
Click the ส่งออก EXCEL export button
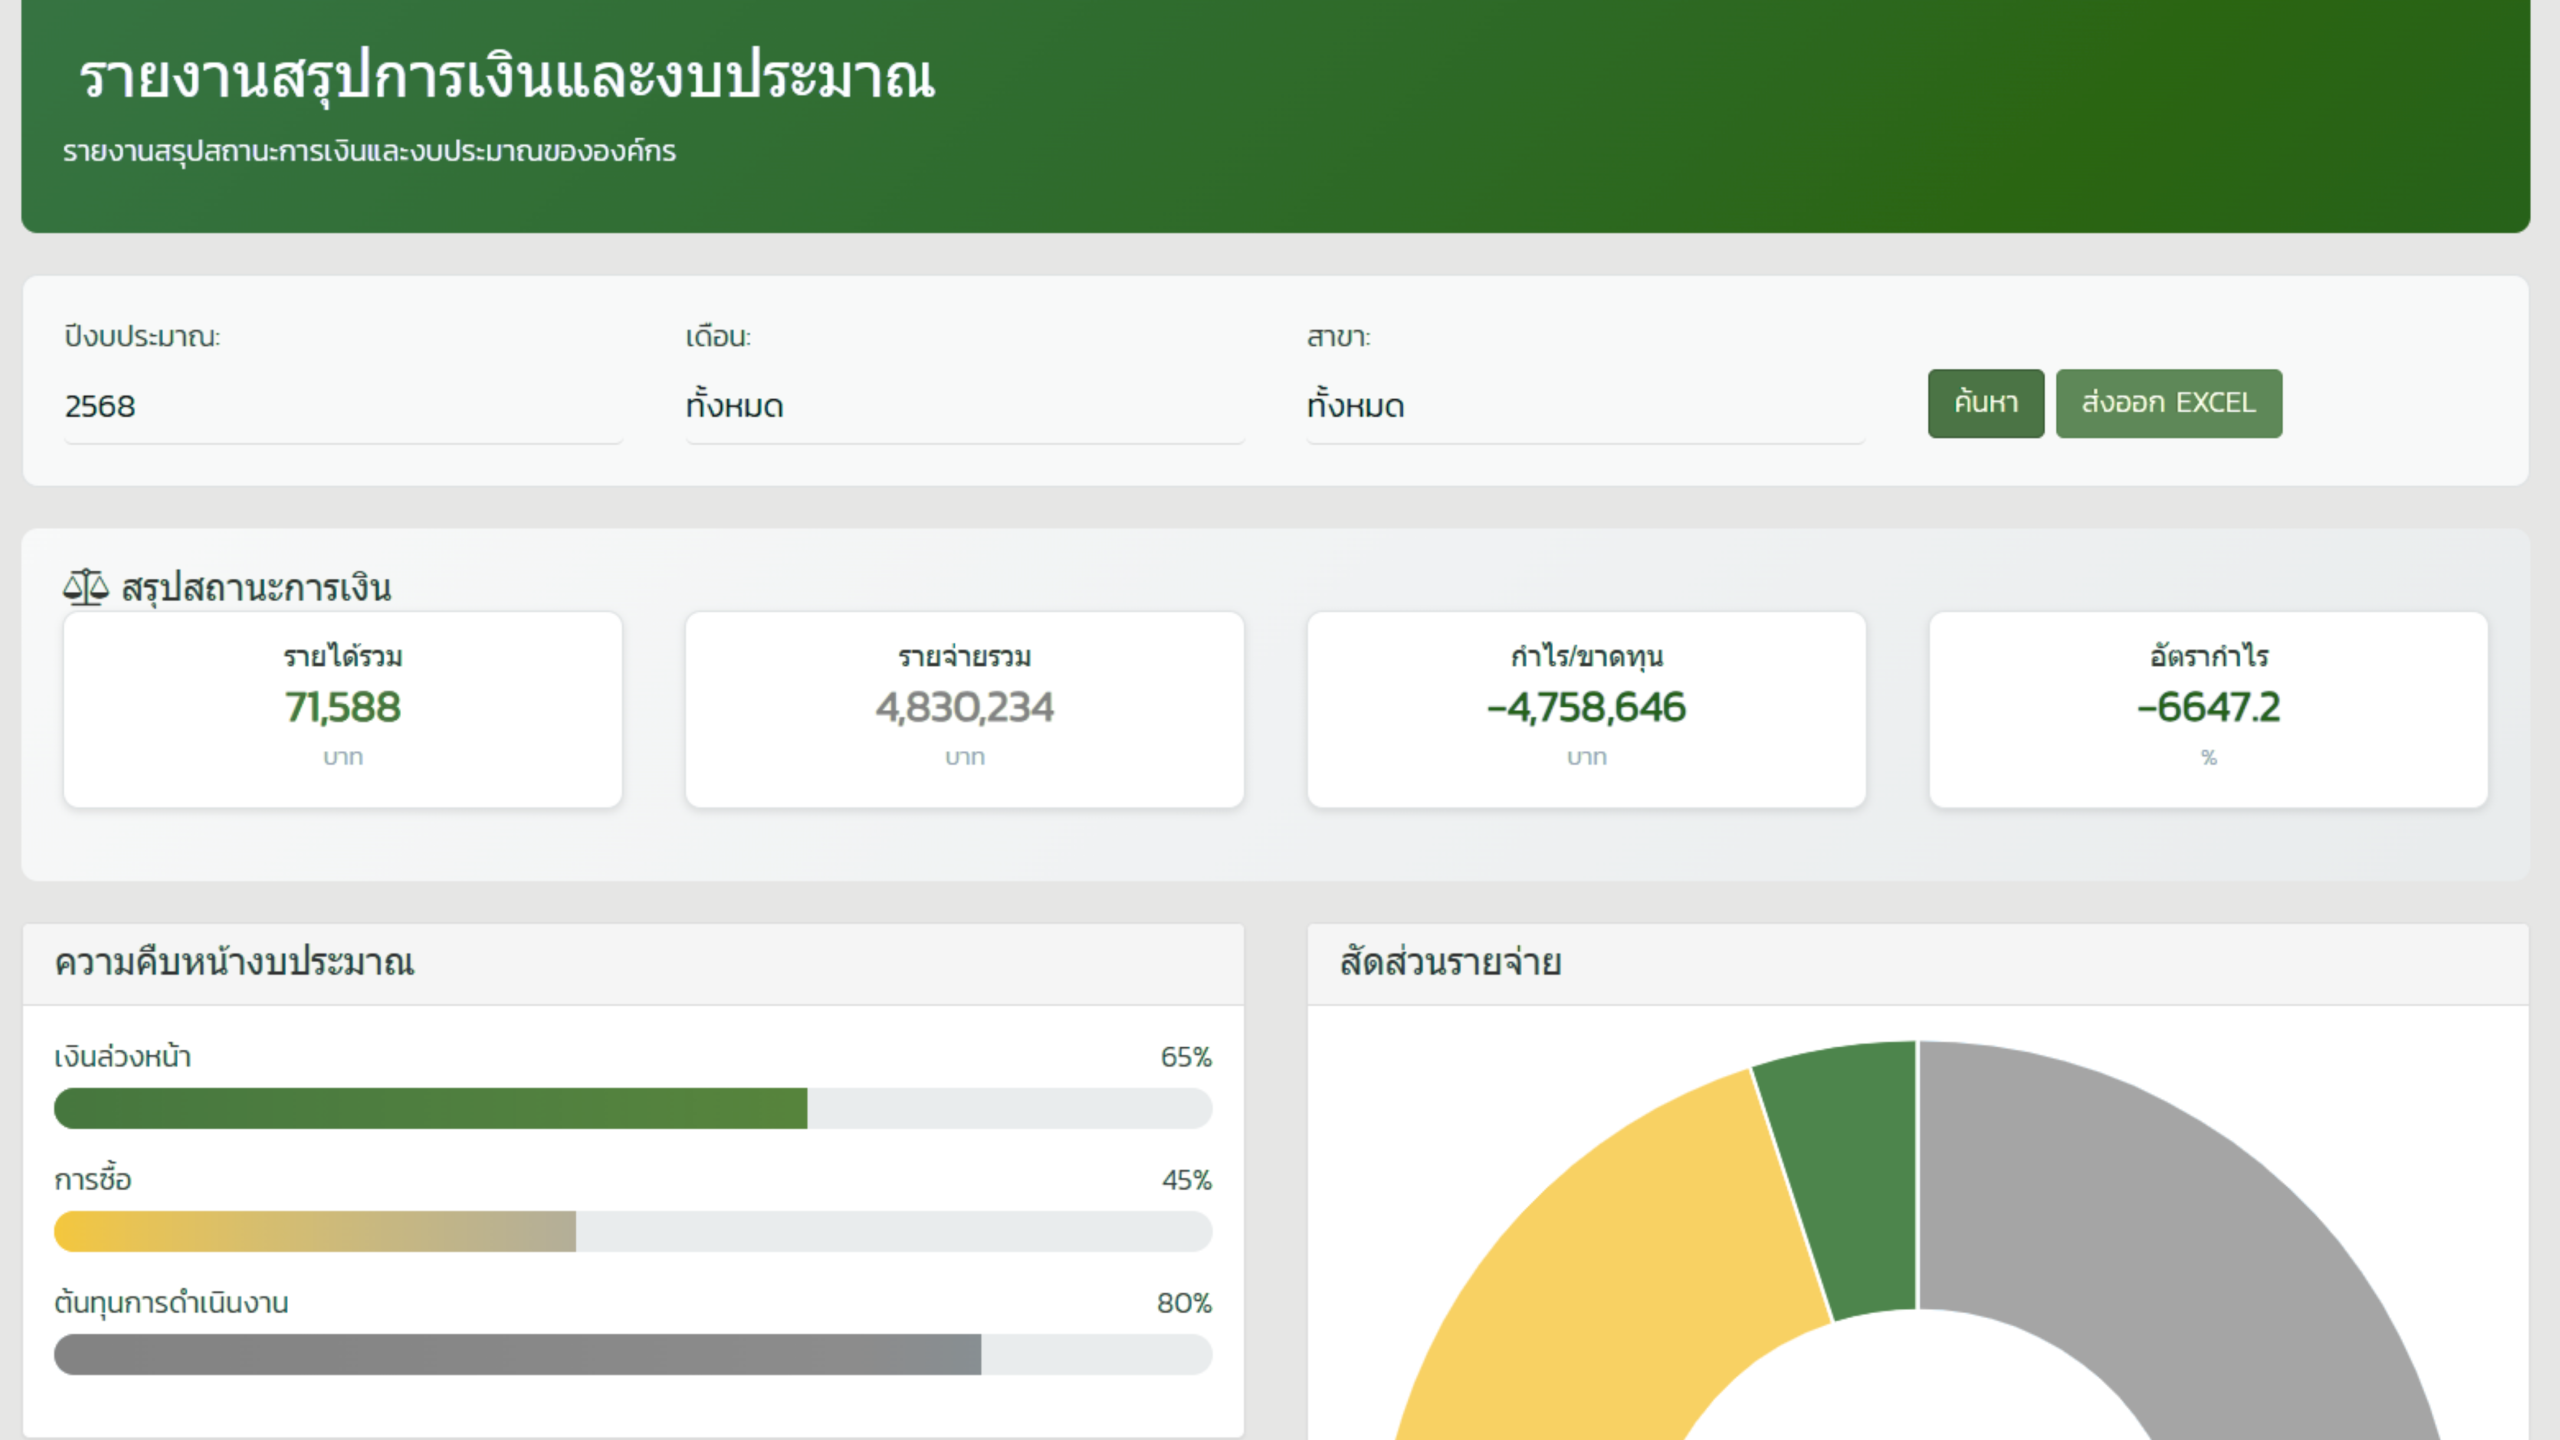point(2168,403)
